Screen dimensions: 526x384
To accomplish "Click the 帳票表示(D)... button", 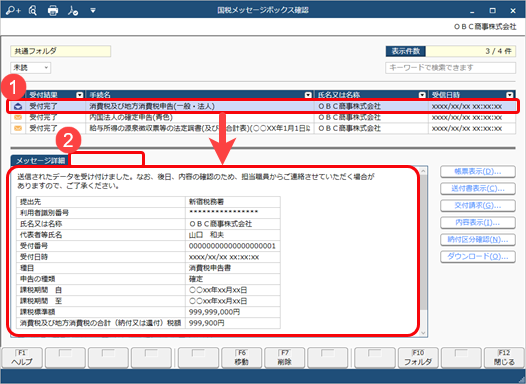I will [478, 172].
